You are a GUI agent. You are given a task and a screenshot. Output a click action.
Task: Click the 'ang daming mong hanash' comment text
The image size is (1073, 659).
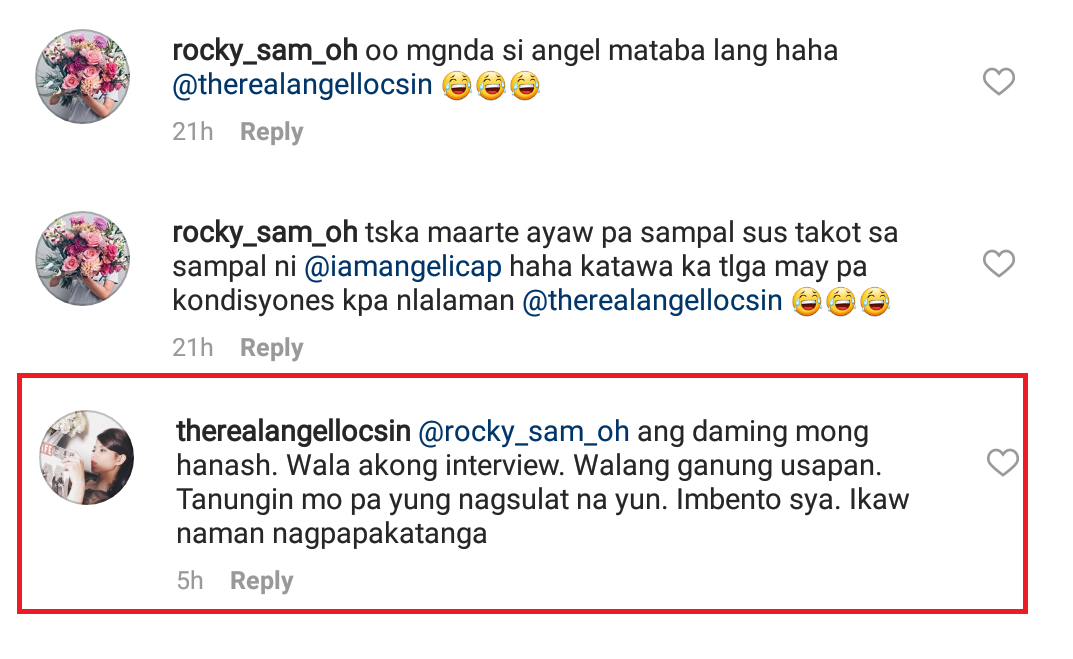(x=540, y=483)
